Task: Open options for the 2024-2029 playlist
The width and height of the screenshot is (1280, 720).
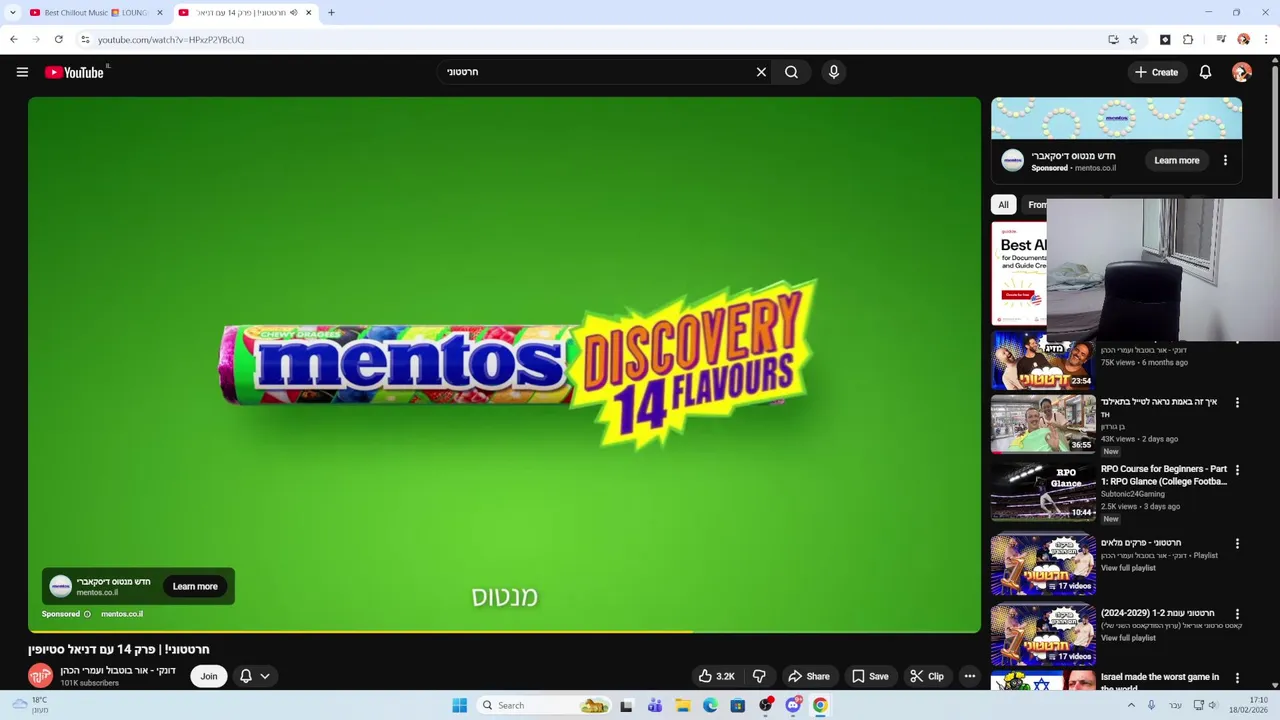Action: (x=1237, y=614)
